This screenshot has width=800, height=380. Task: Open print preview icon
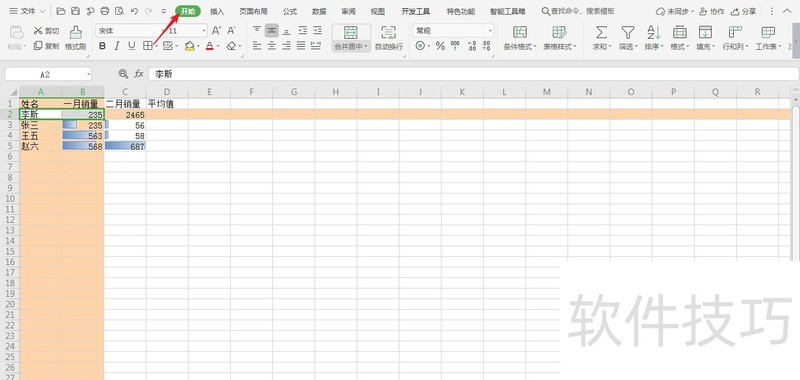[x=119, y=11]
